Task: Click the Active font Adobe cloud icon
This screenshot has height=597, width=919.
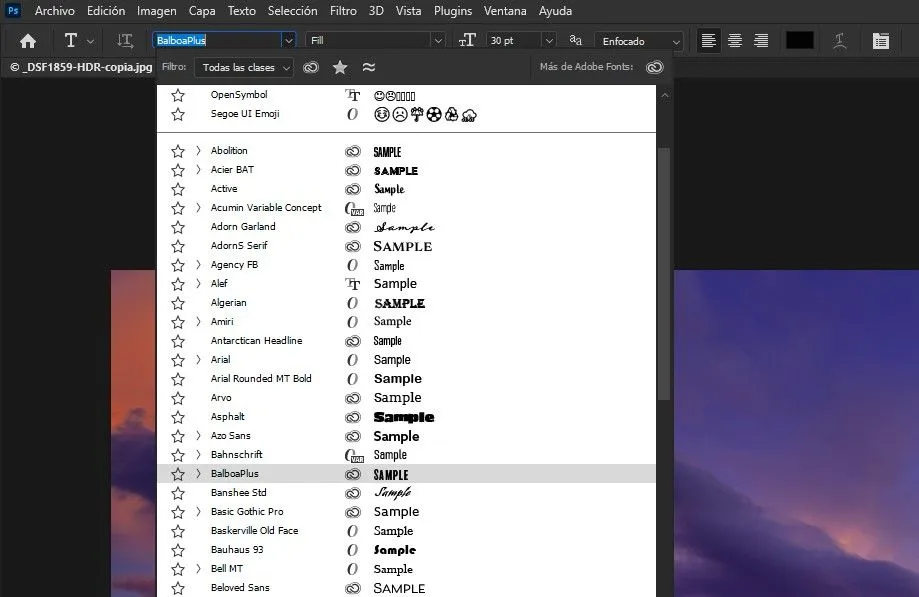Action: coord(352,189)
